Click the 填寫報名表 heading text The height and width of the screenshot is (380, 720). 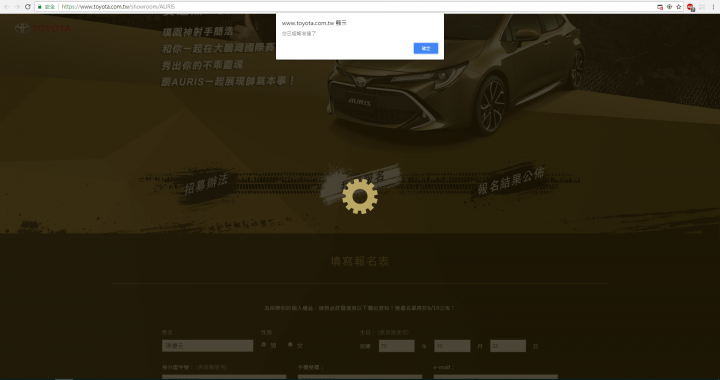pyautogui.click(x=360, y=261)
